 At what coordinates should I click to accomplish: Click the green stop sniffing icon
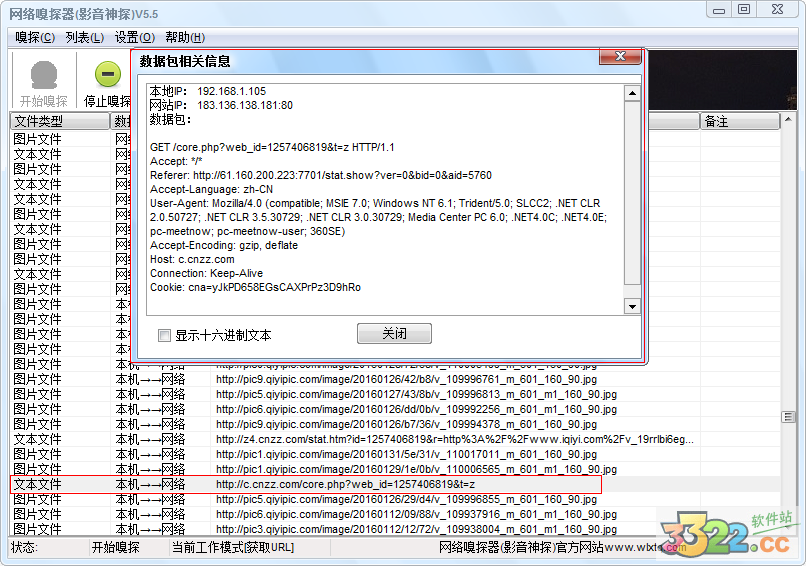point(108,74)
